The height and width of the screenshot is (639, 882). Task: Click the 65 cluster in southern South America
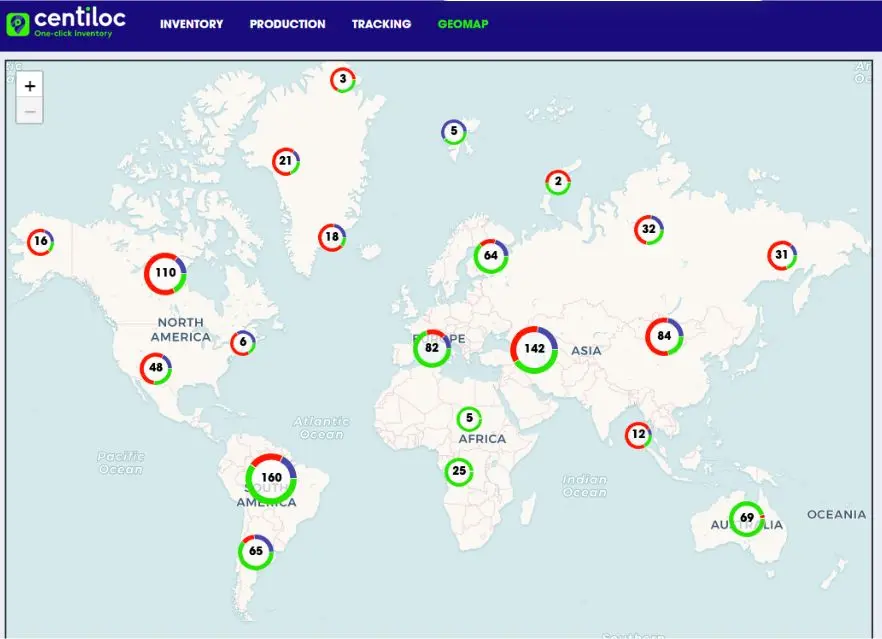pos(256,551)
